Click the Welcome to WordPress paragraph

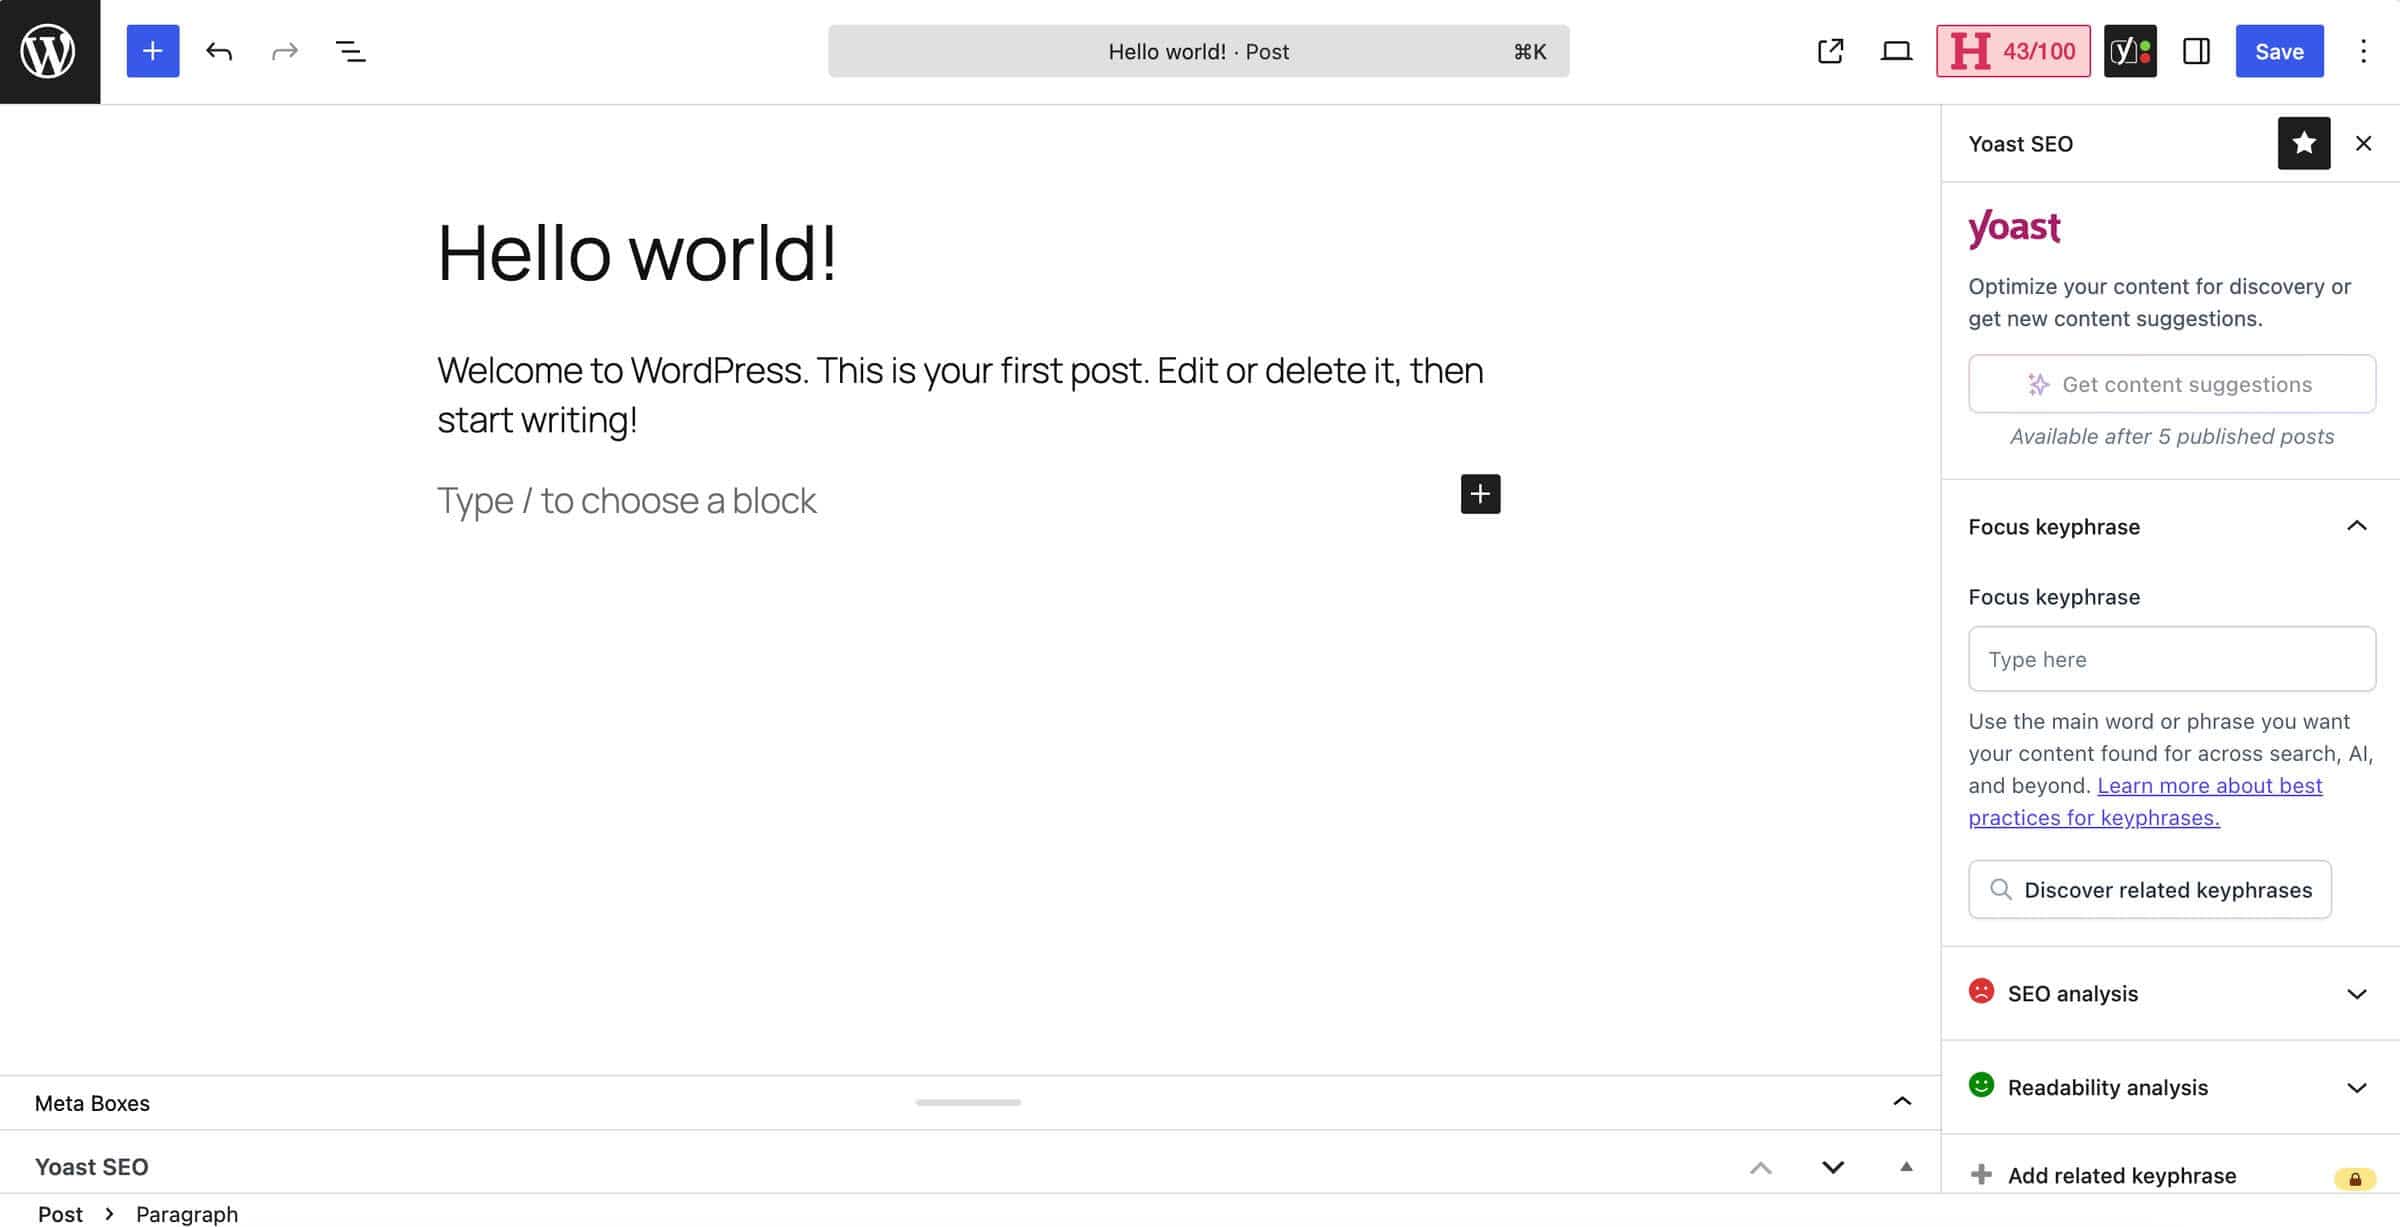960,395
